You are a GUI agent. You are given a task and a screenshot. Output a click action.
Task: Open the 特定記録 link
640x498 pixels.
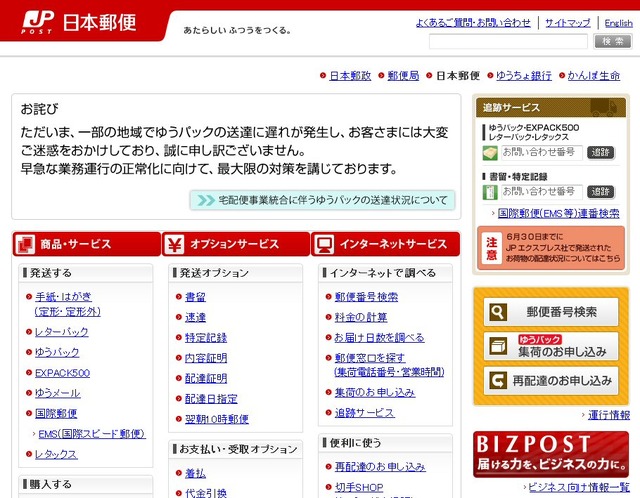click(x=206, y=338)
